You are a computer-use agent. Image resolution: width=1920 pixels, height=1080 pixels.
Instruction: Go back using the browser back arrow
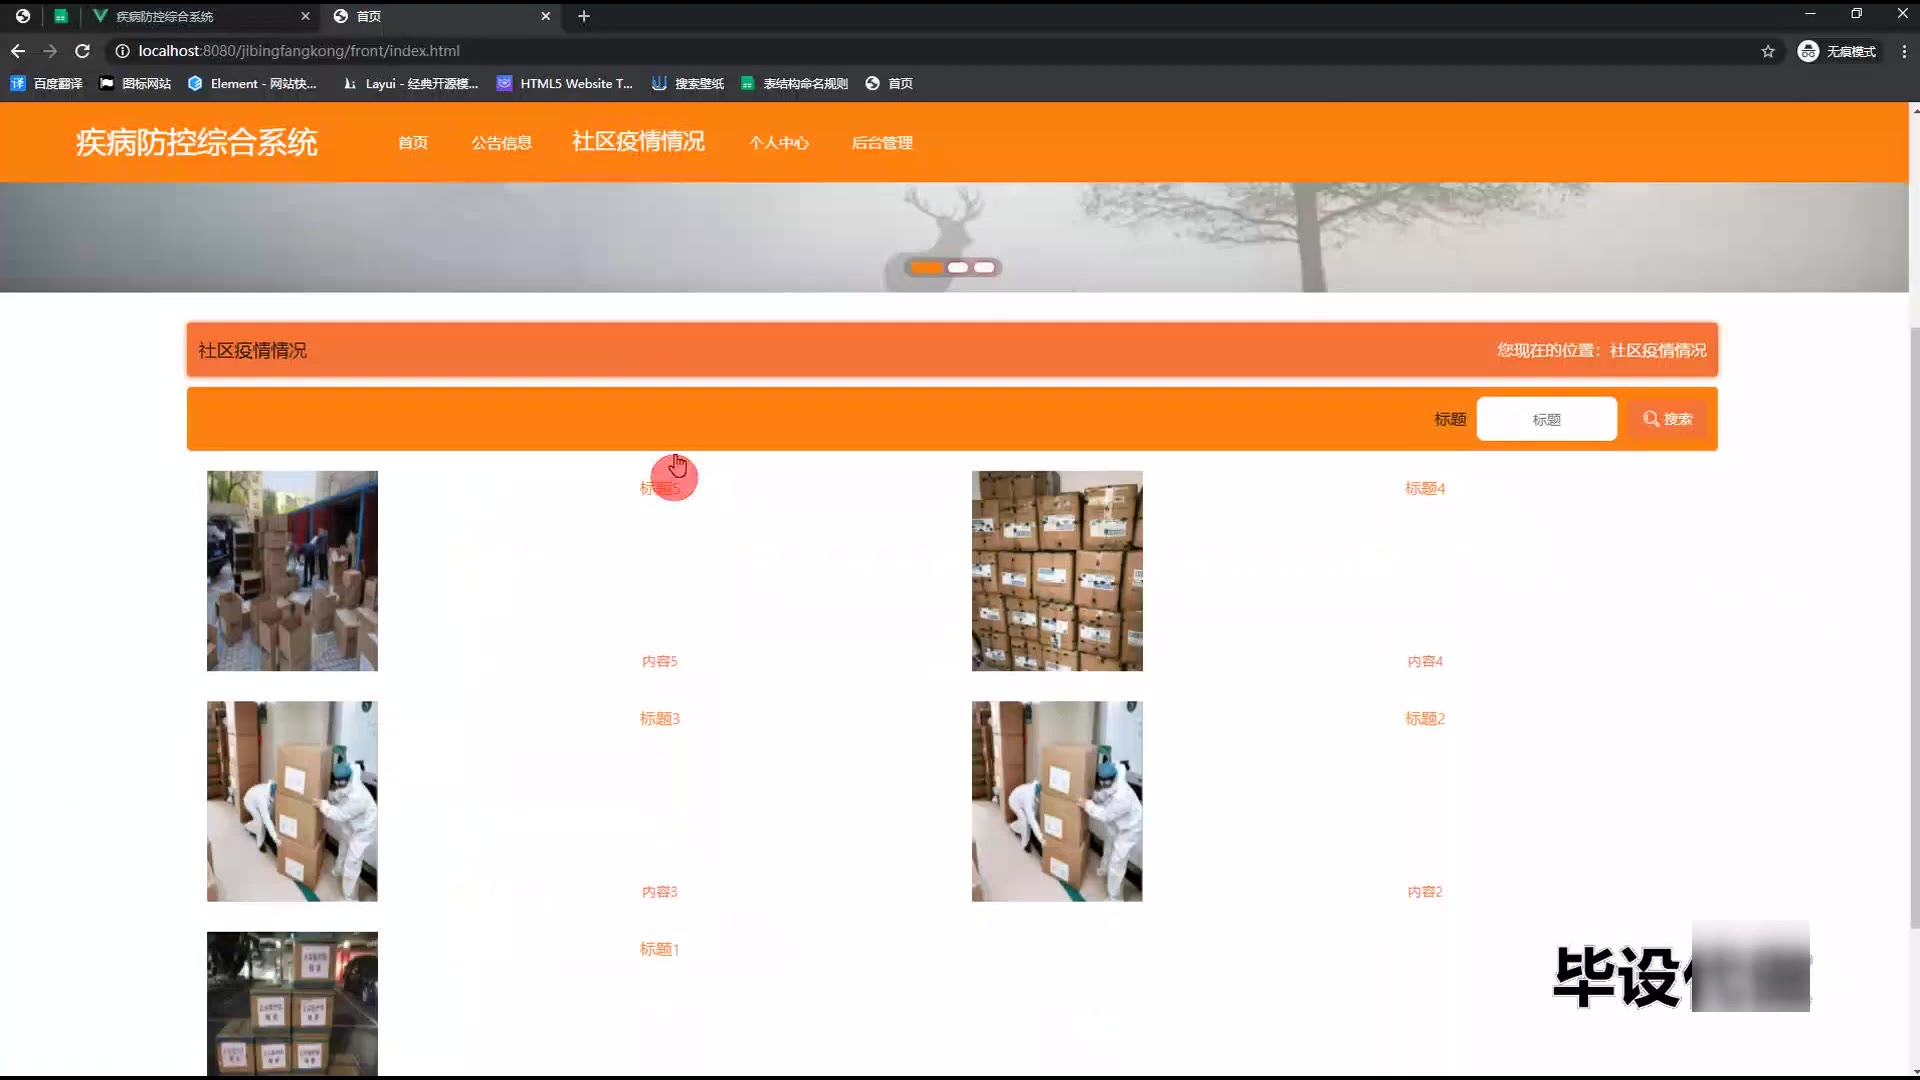click(18, 51)
